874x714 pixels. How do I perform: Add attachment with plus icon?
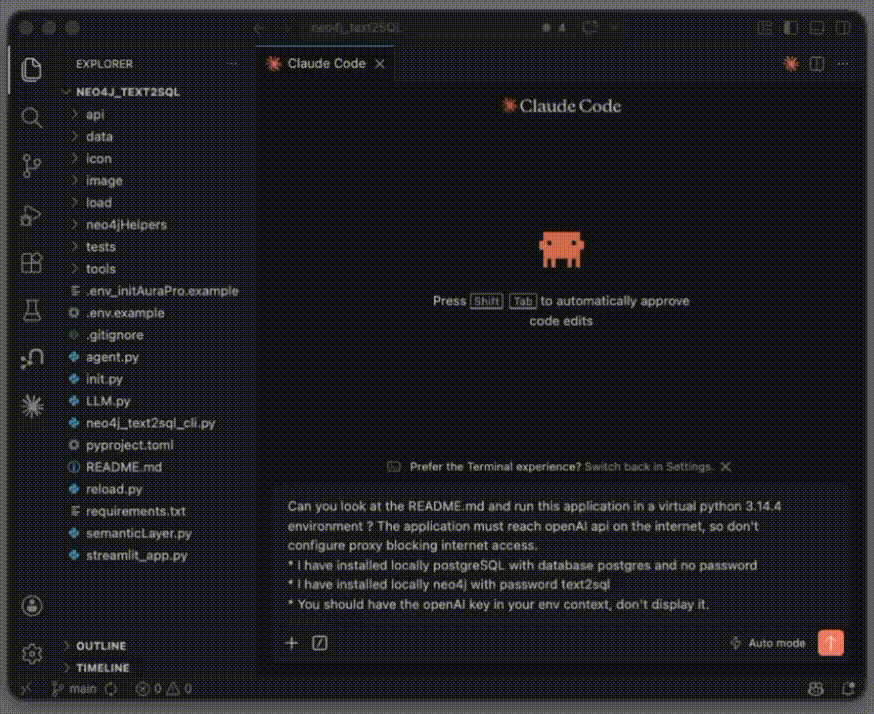[x=292, y=643]
